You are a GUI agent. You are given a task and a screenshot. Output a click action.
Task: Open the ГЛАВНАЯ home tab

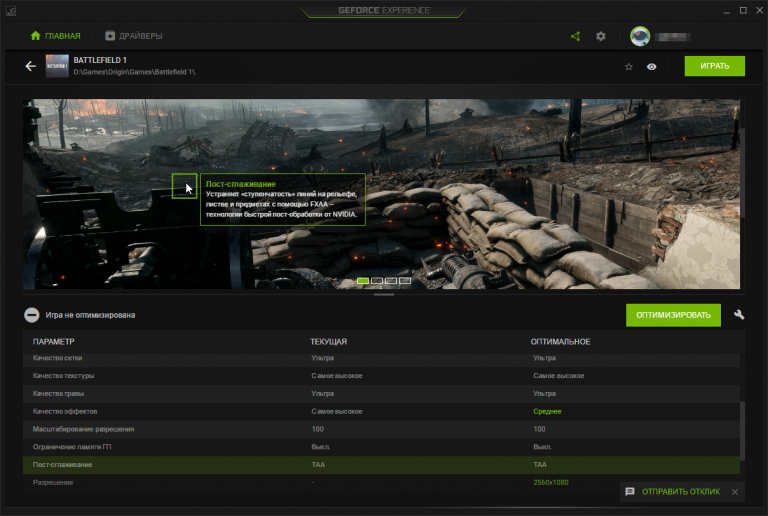point(55,36)
